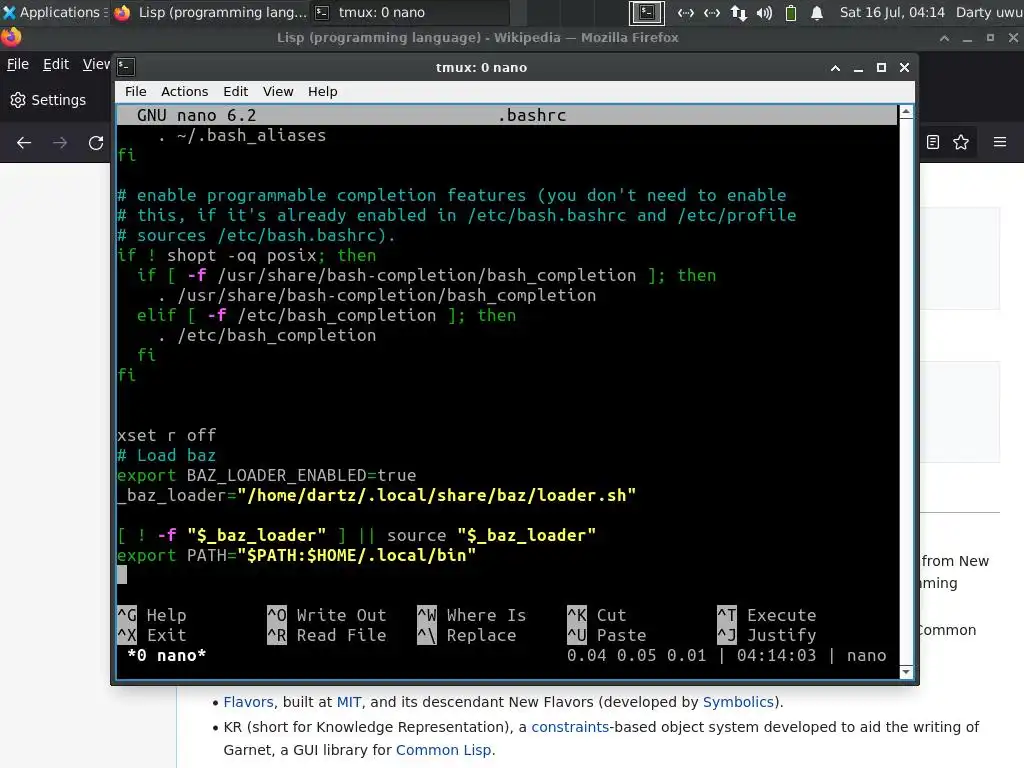Click the terminal scrollbar up arrow

[x=906, y=112]
